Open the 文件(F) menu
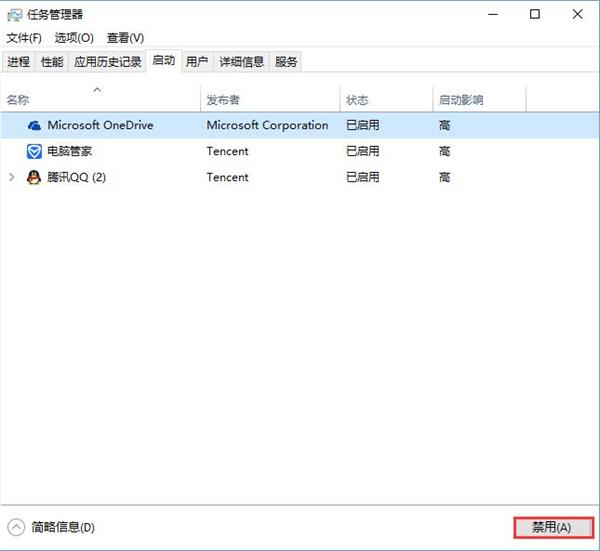600x551 pixels. click(x=24, y=38)
